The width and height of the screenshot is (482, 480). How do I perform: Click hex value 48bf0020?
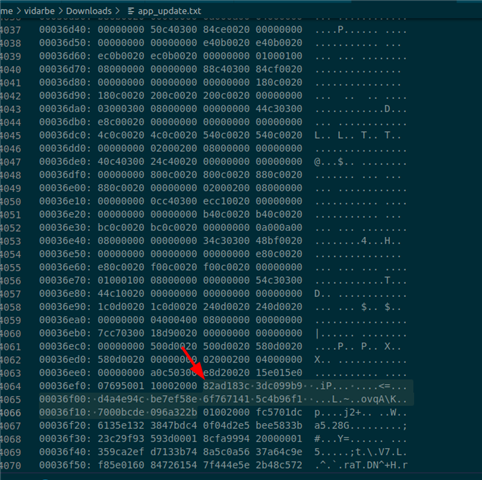click(279, 241)
